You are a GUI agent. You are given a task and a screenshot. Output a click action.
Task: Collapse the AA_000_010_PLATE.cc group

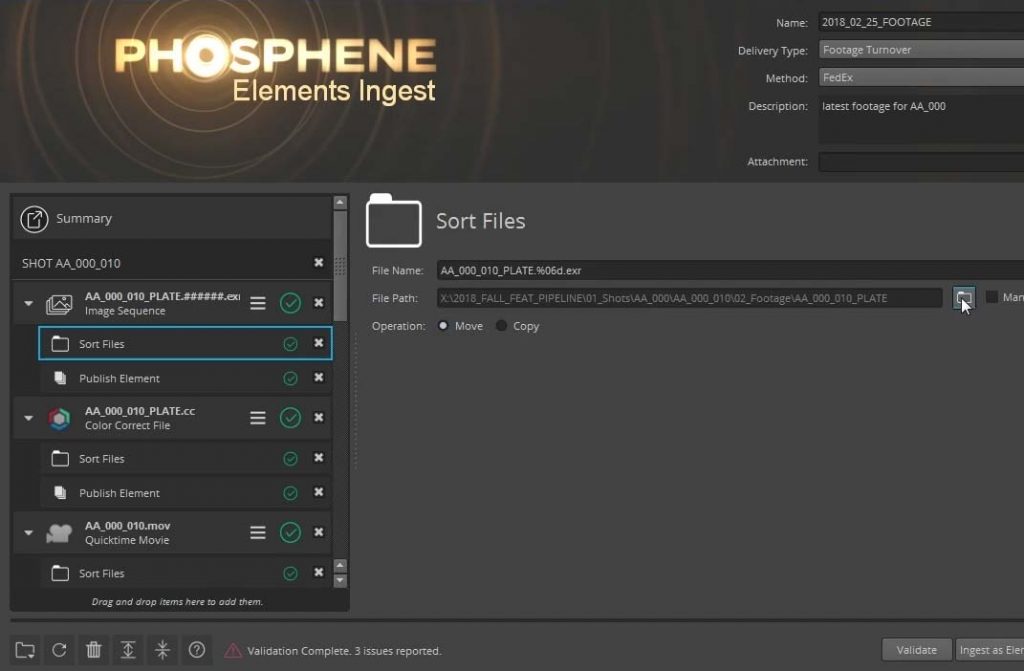pos(28,418)
